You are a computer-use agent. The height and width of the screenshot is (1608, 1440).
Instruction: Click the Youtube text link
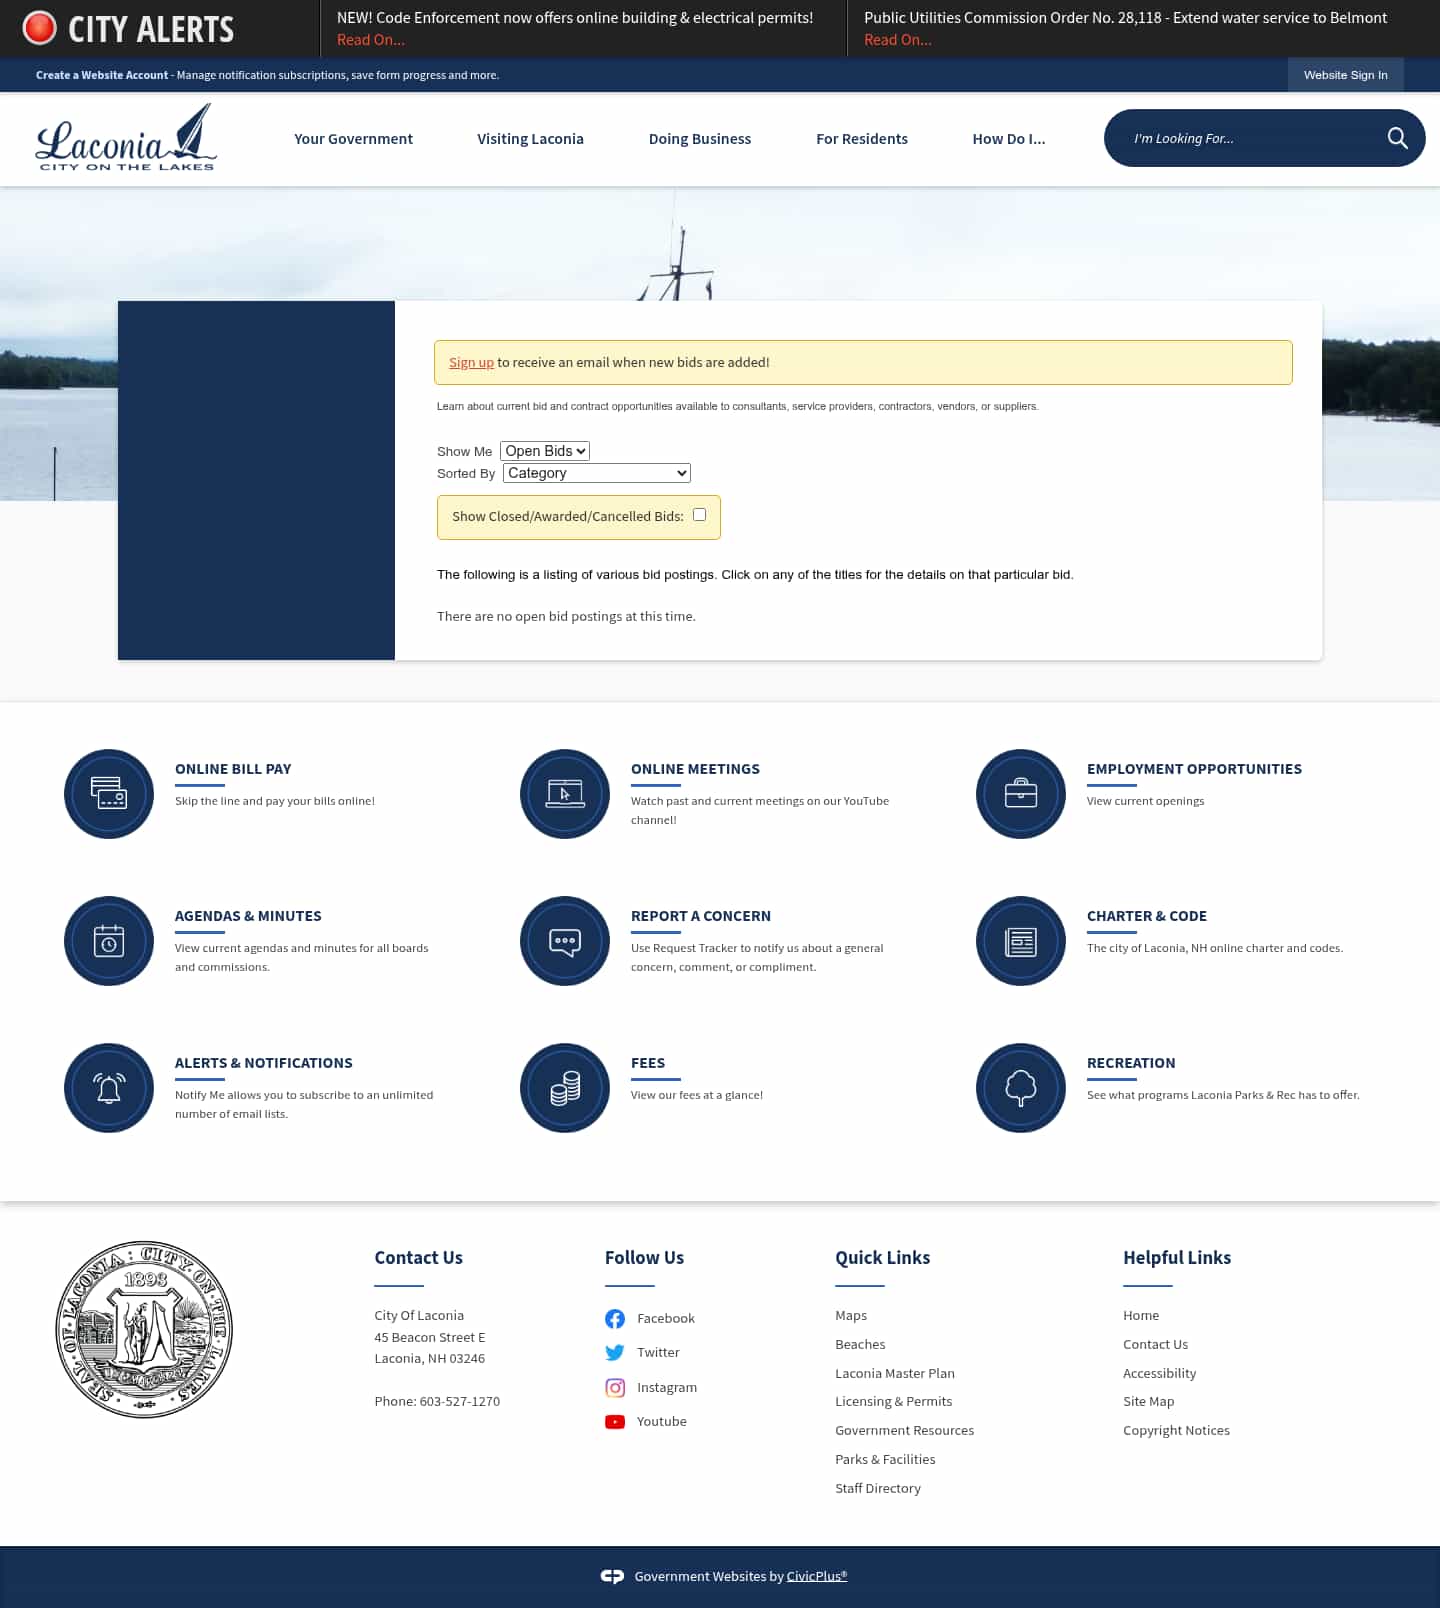pos(662,1422)
